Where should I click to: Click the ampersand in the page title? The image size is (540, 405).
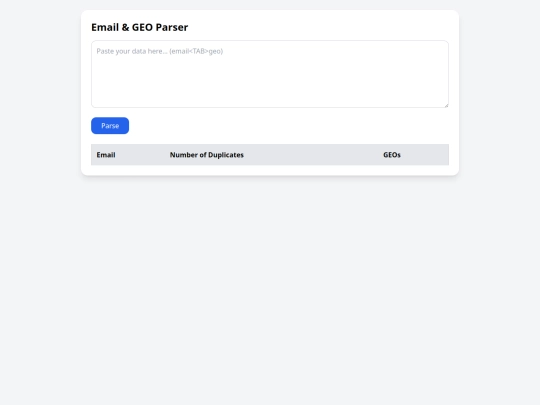pos(125,27)
